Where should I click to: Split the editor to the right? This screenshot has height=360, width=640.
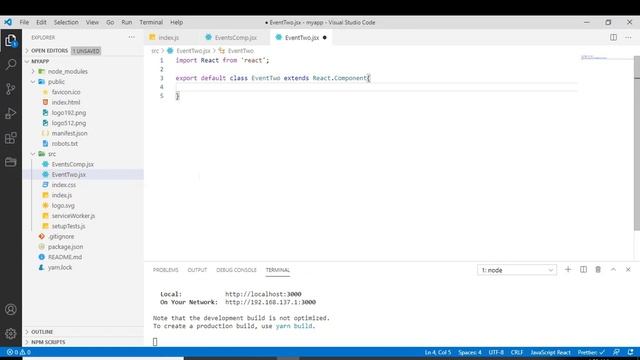613,37
